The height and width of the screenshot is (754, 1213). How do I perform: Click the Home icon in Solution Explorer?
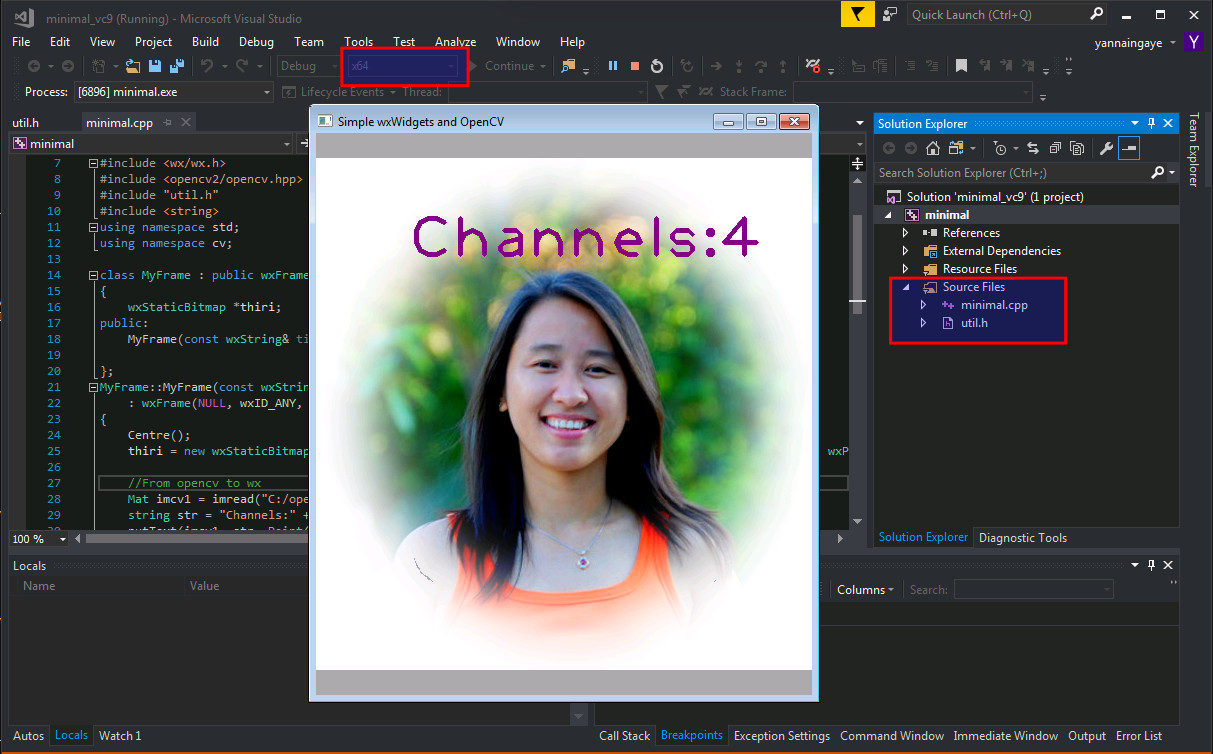coord(933,148)
